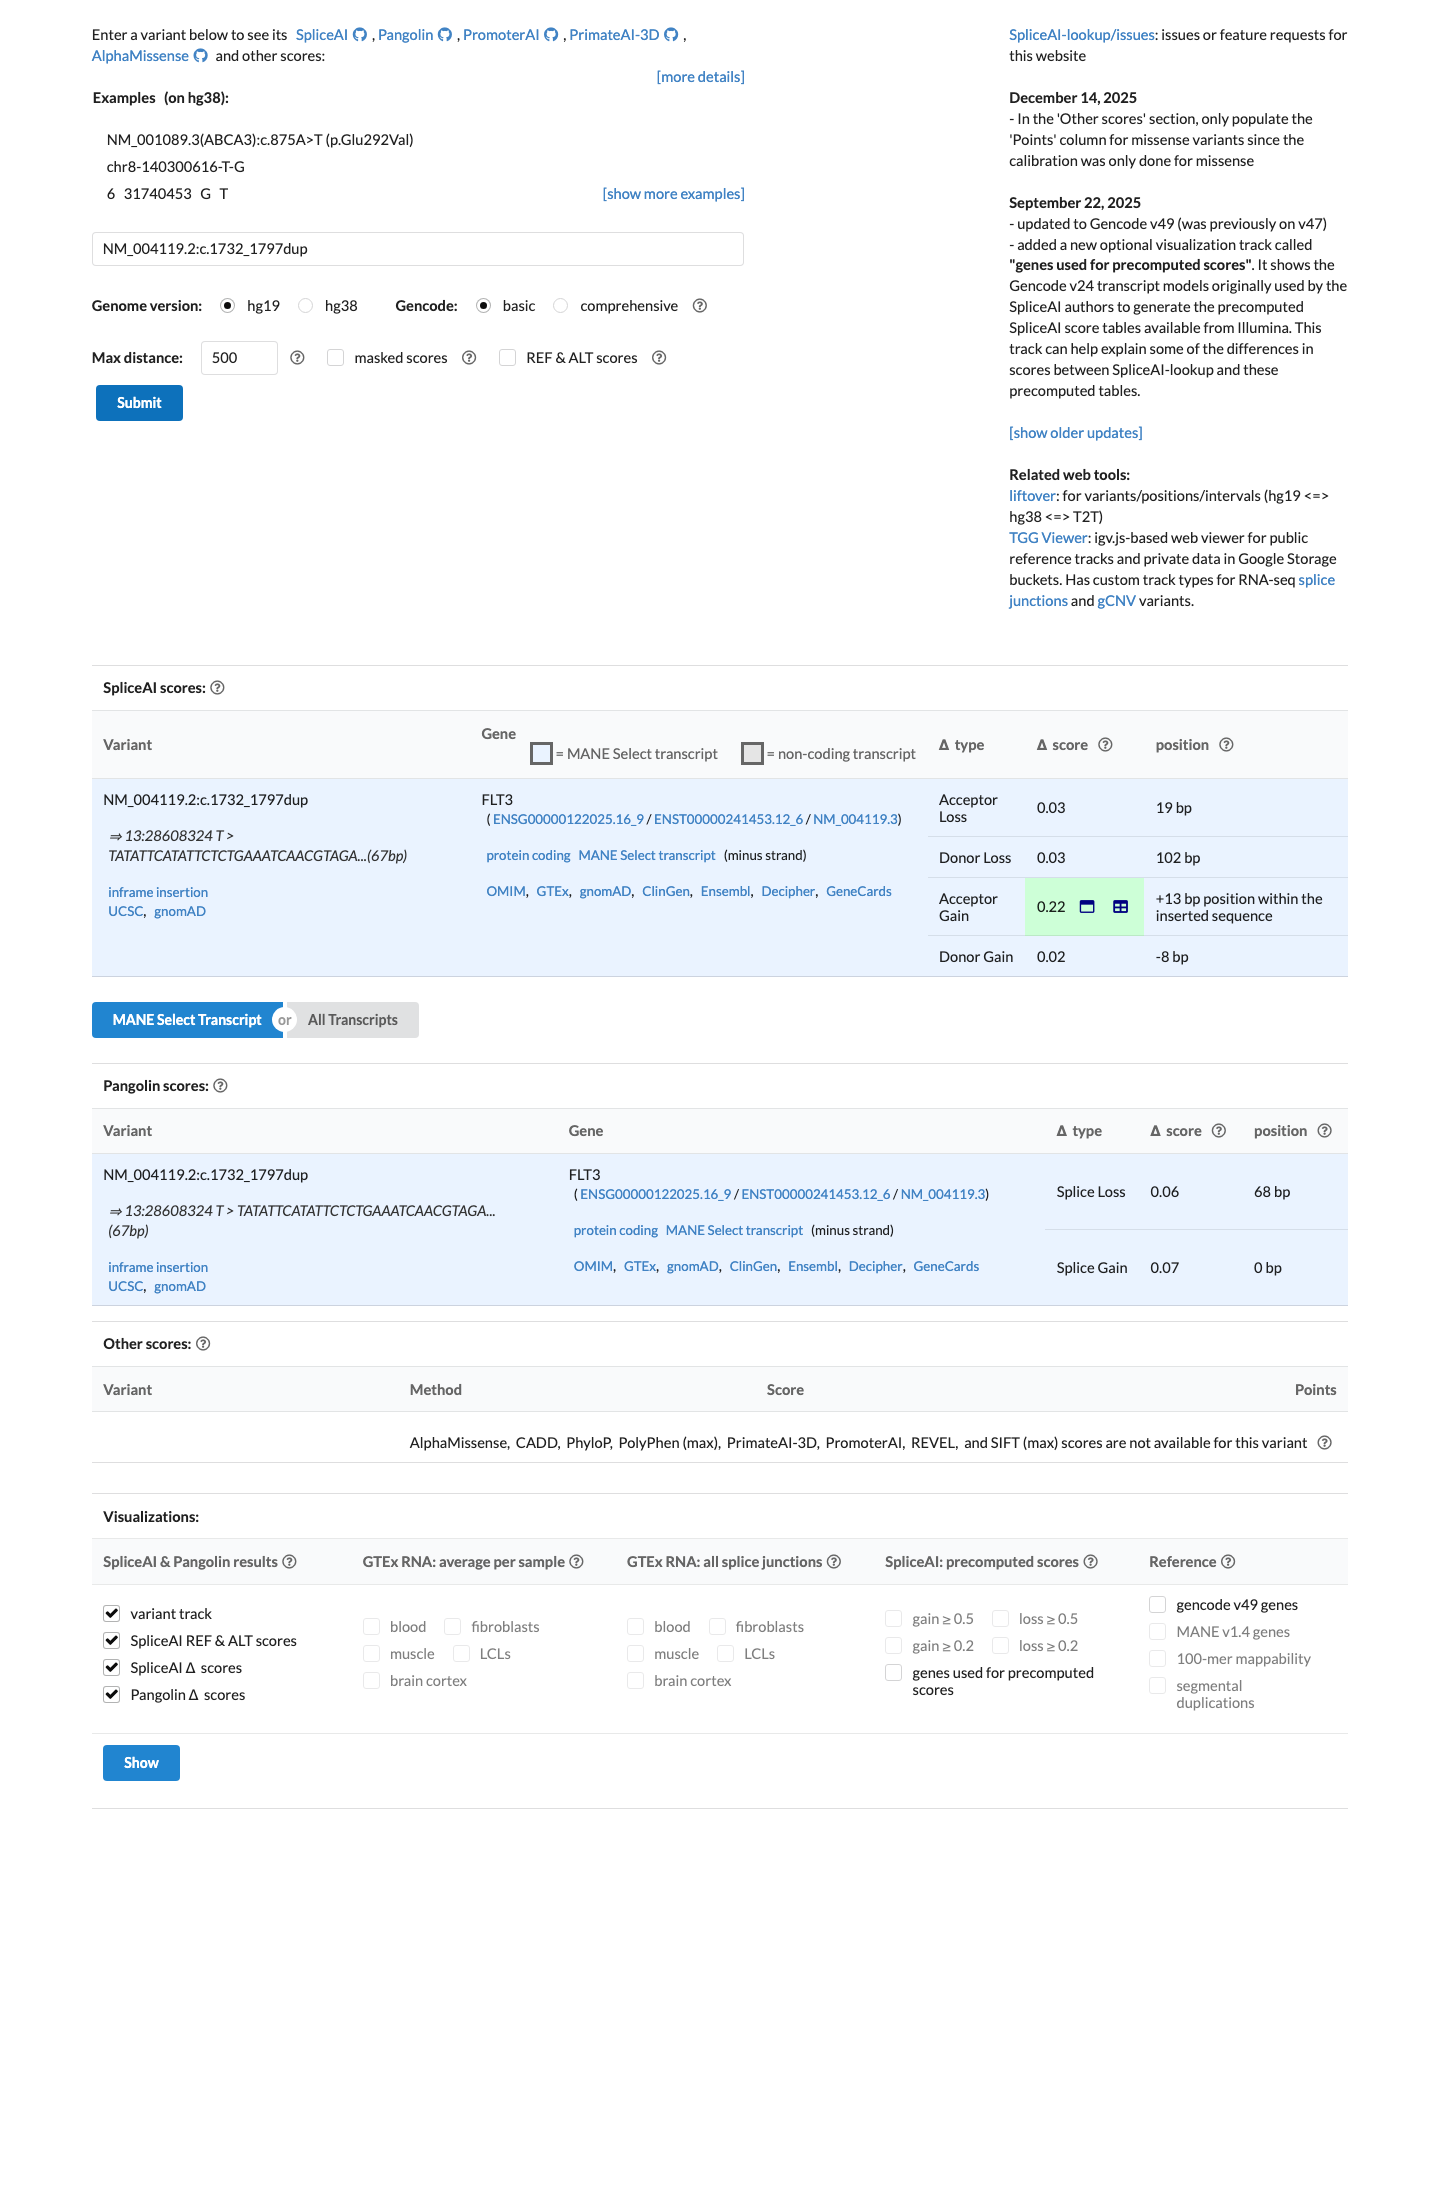Viewport: 1454px width, 2200px height.
Task: Click the masked scores help icon
Action: (469, 358)
